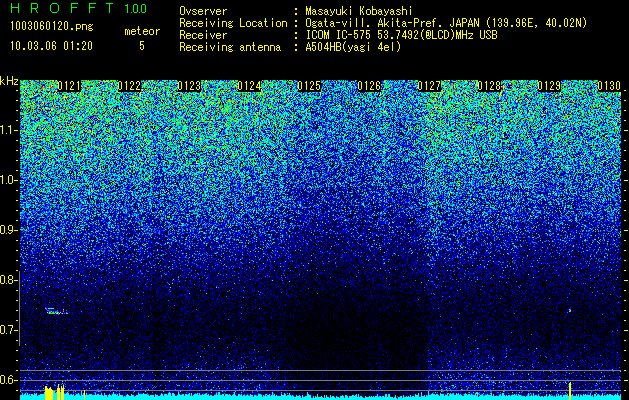Viewport: 629px width, 400px height.
Task: Click the 0121 time marker
Action: pyautogui.click(x=69, y=86)
